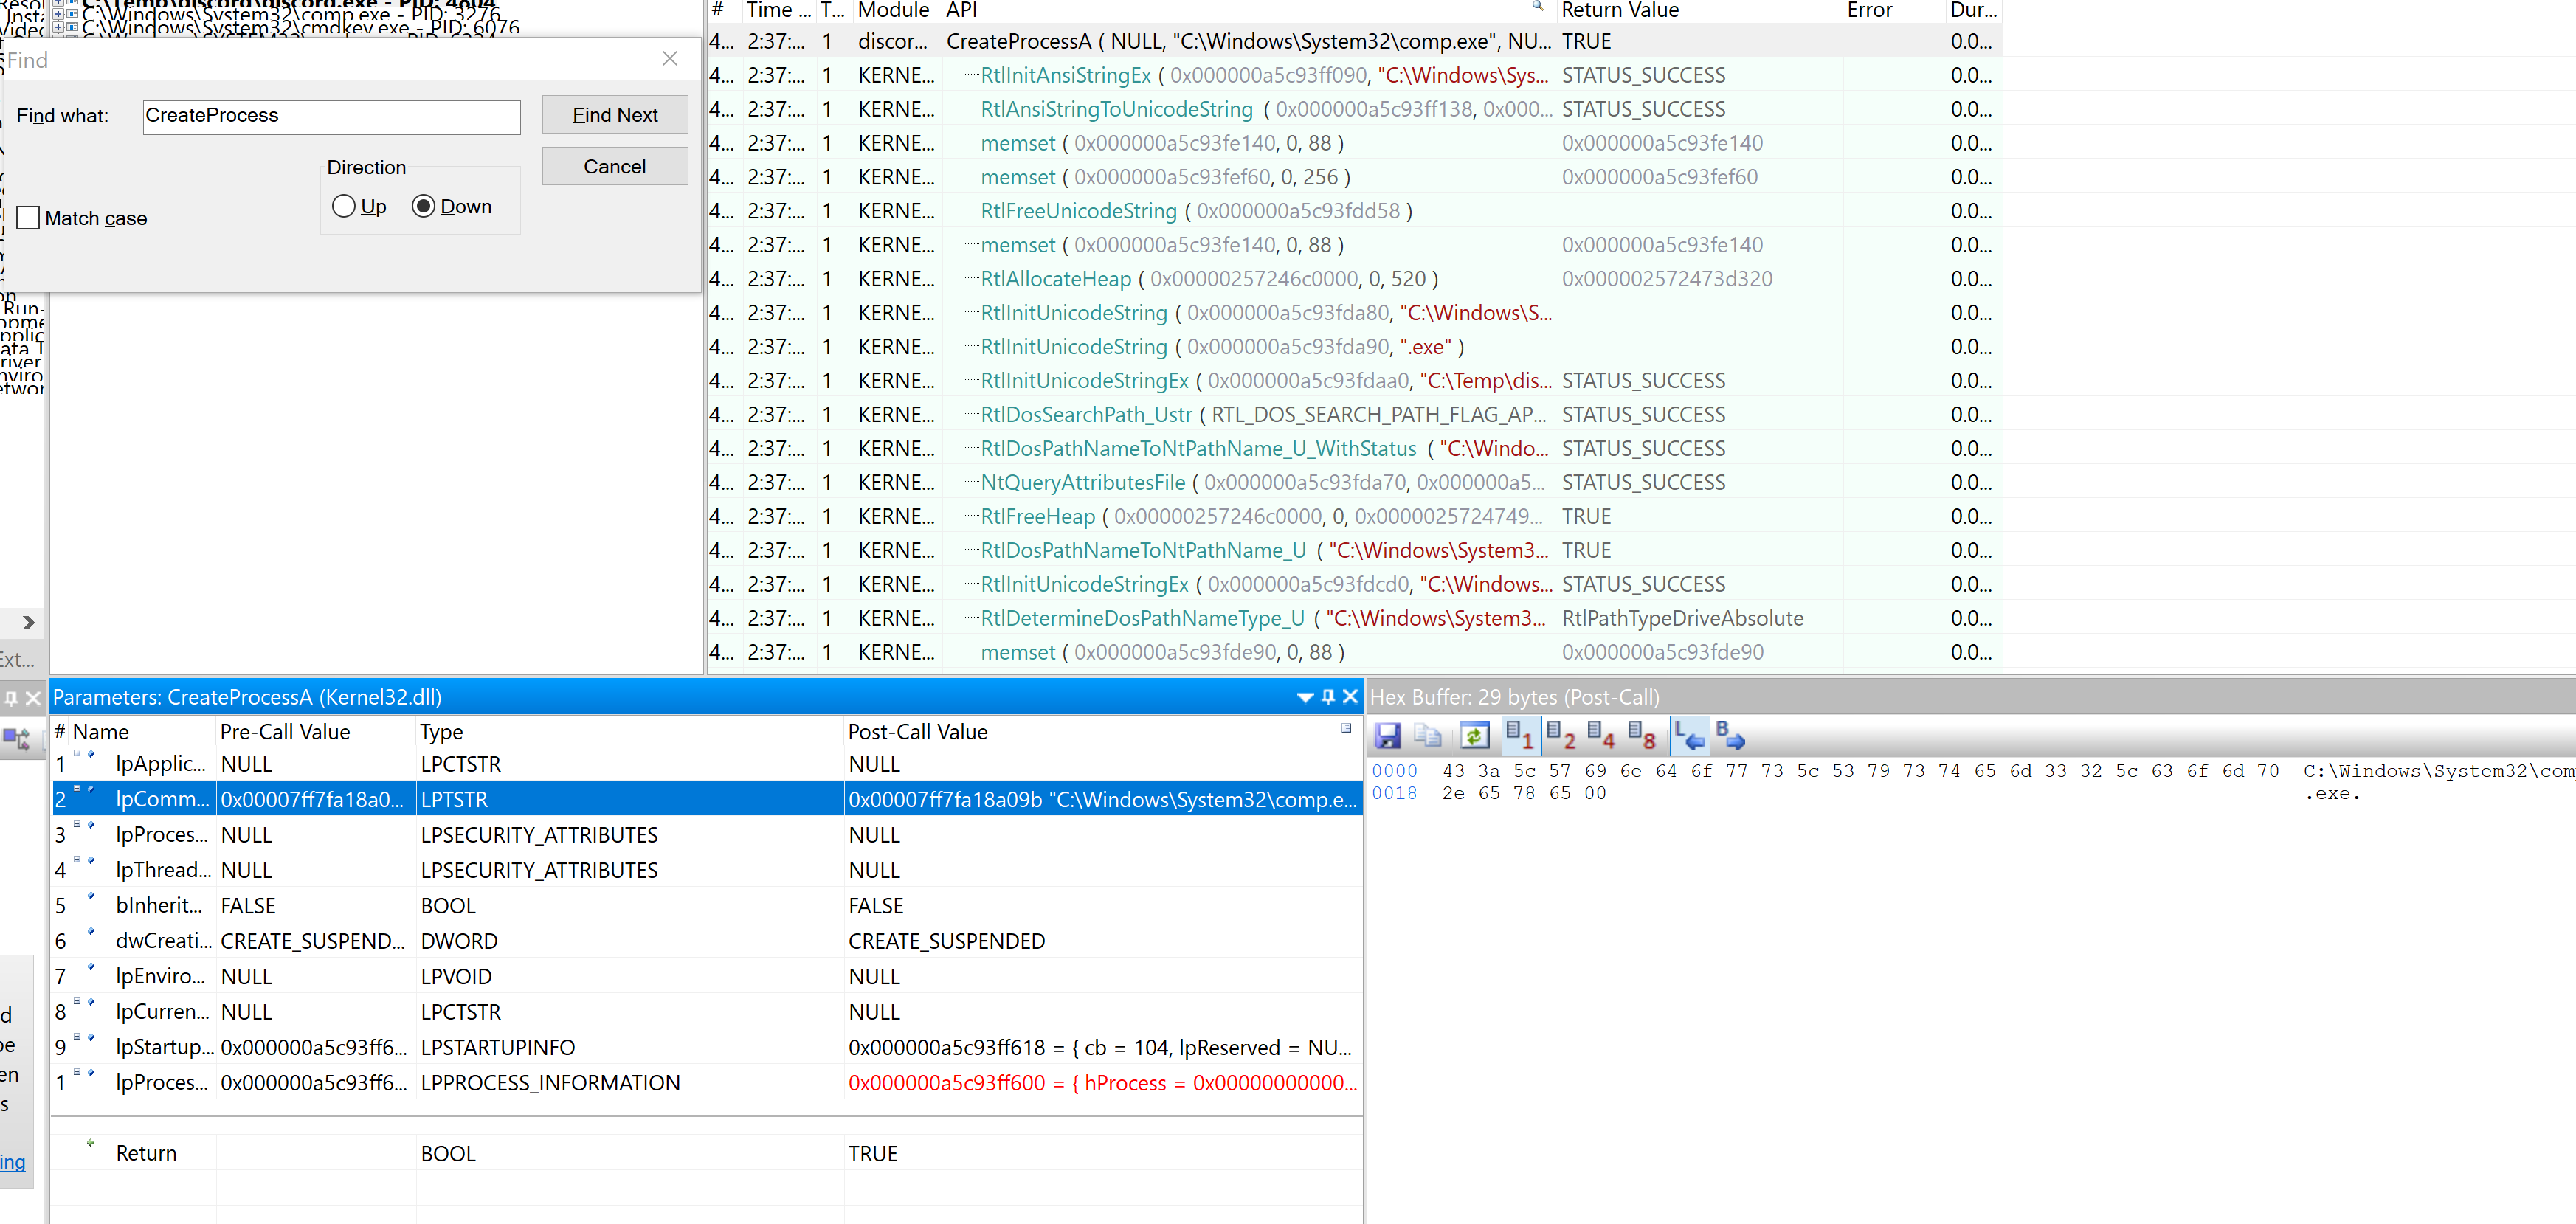Click the blue diamond icon for lpEnviro parameter

point(91,966)
